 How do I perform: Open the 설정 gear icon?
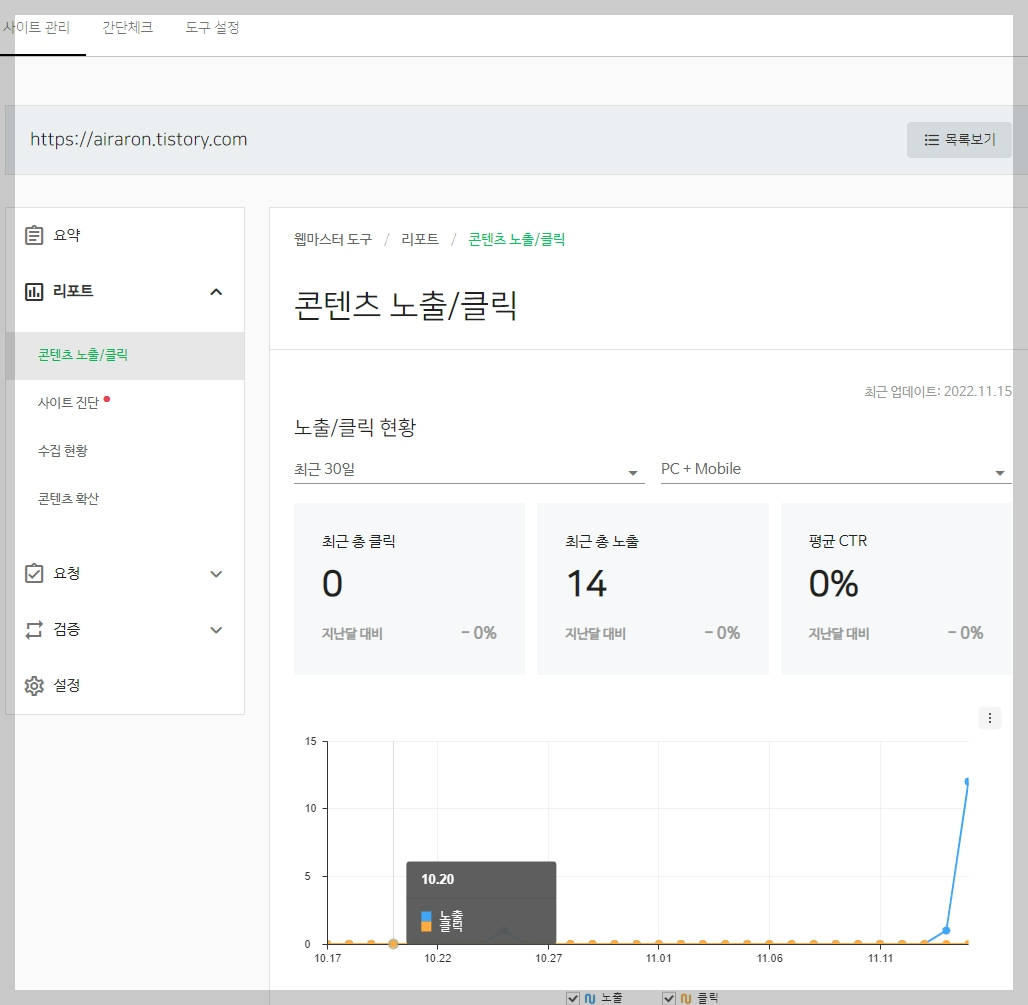click(x=34, y=686)
